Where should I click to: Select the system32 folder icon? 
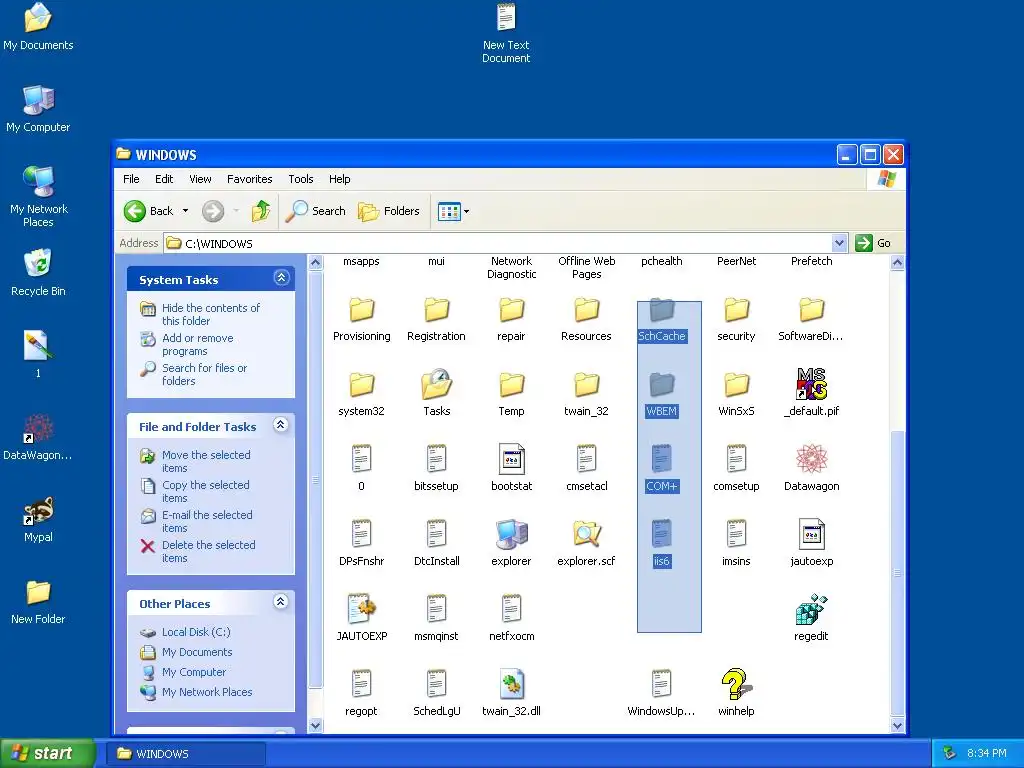click(x=361, y=384)
